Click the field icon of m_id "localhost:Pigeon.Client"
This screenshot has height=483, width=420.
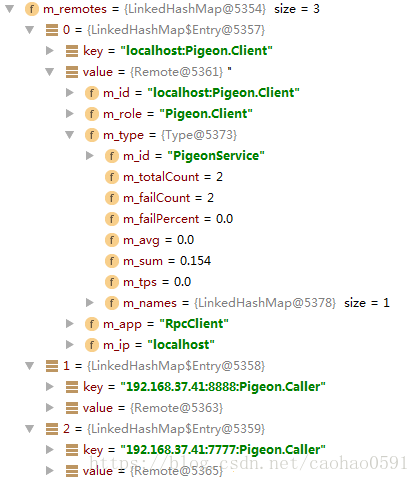(x=92, y=93)
